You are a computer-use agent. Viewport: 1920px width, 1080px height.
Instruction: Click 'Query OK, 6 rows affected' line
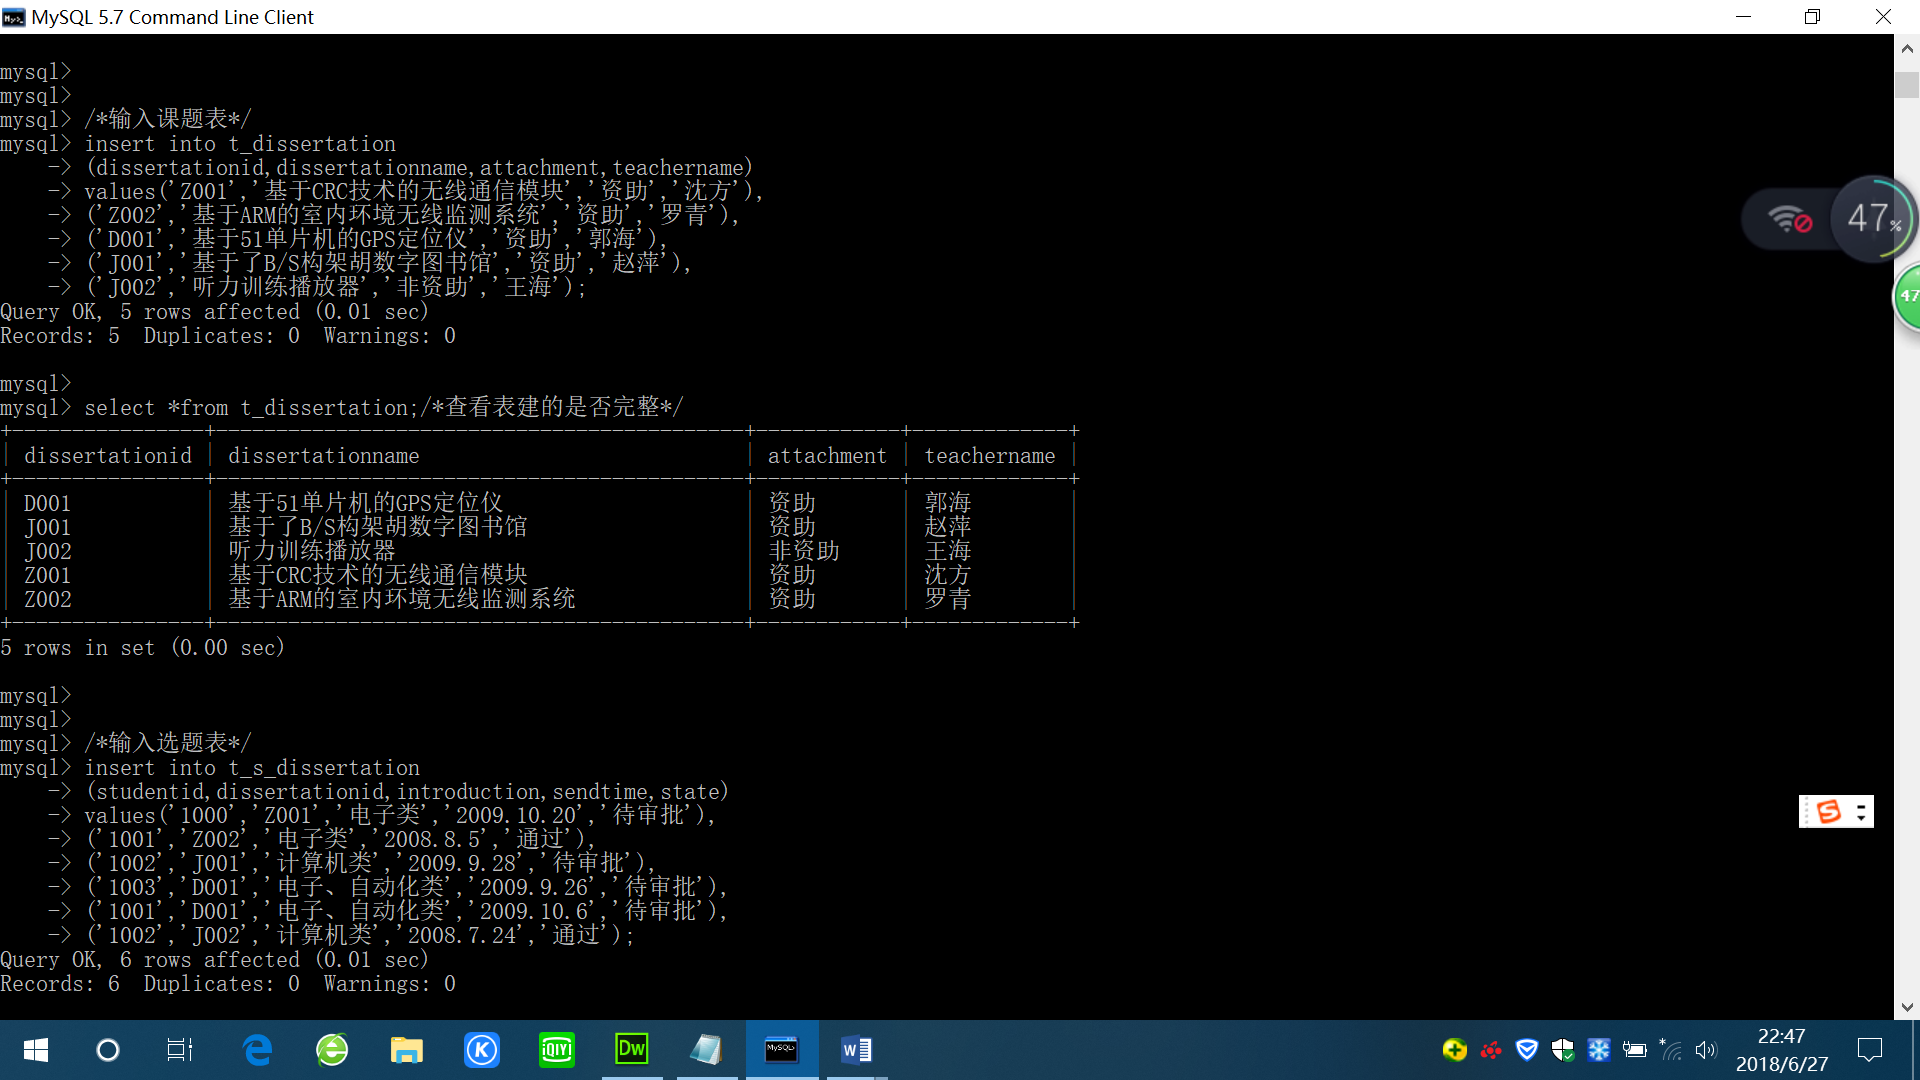[215, 960]
